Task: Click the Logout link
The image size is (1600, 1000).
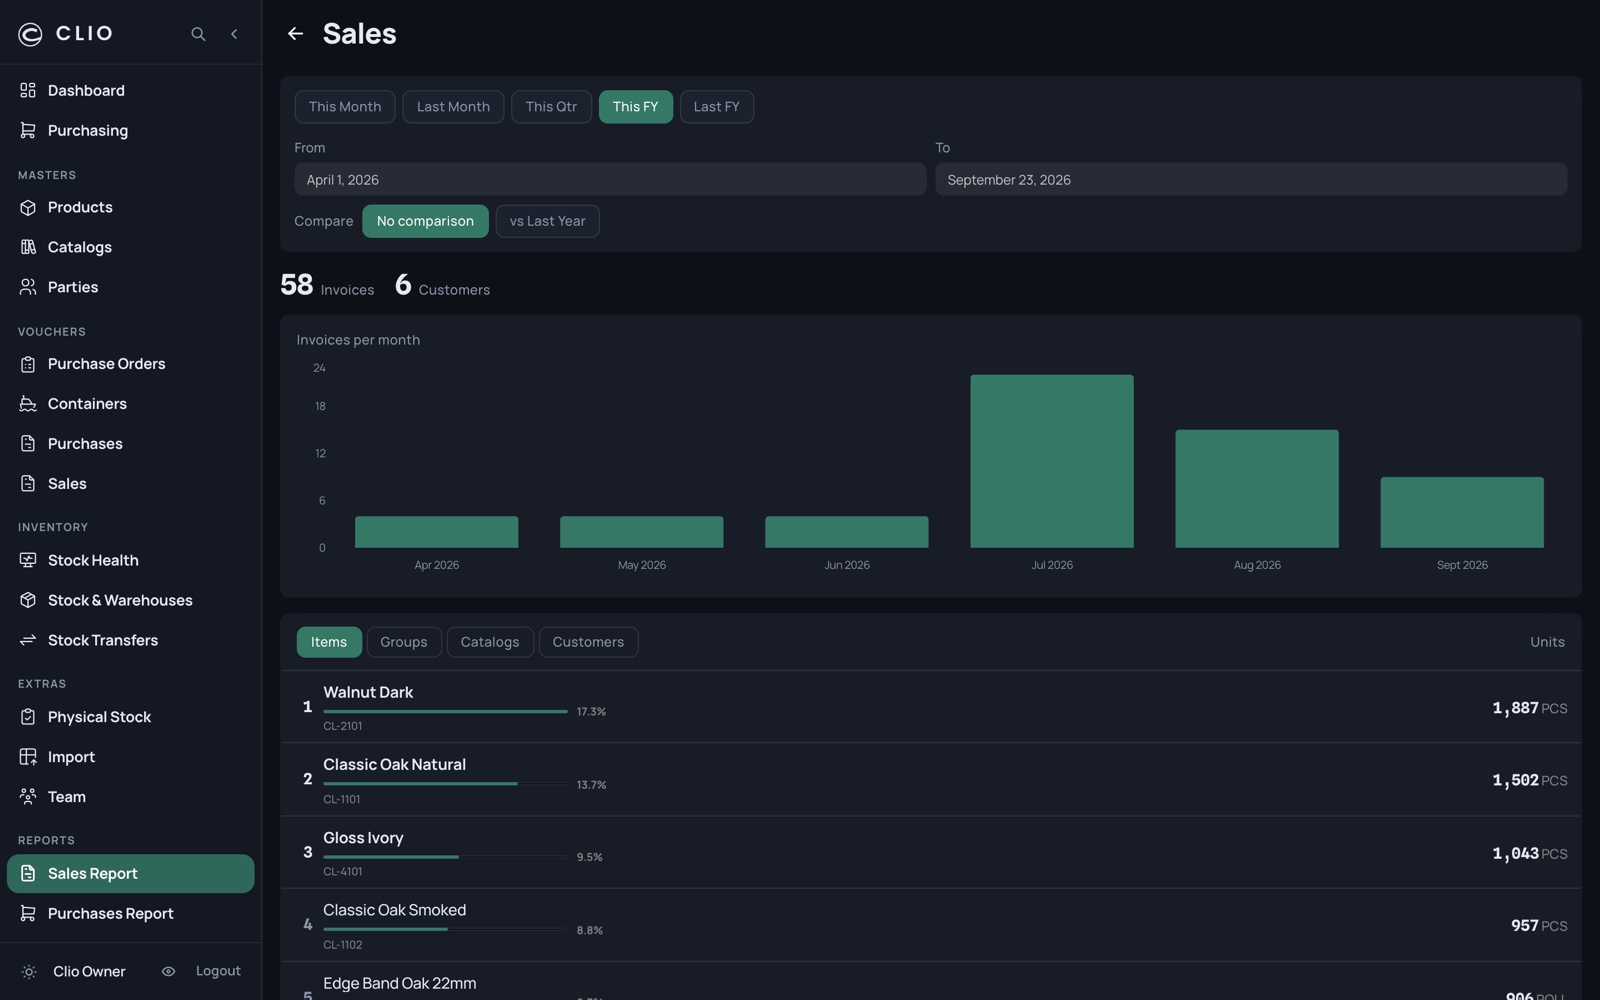Action: tap(218, 971)
